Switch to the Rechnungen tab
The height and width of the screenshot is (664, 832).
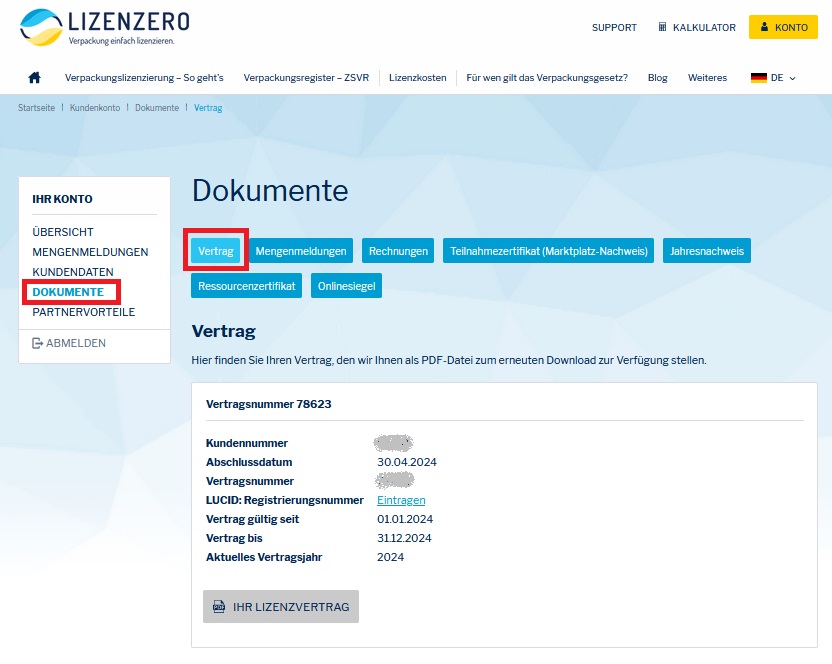pyautogui.click(x=398, y=251)
